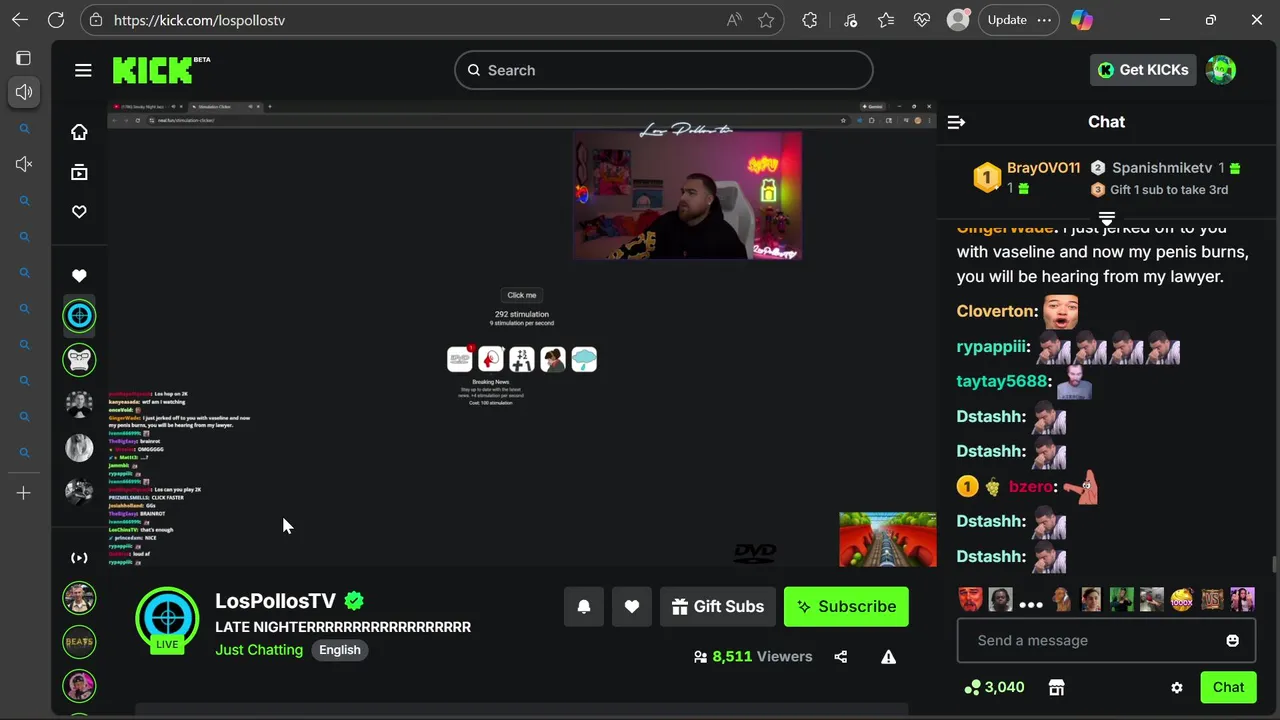Favorite this page with star icon
Viewport: 1280px width, 720px height.
pyautogui.click(x=766, y=20)
